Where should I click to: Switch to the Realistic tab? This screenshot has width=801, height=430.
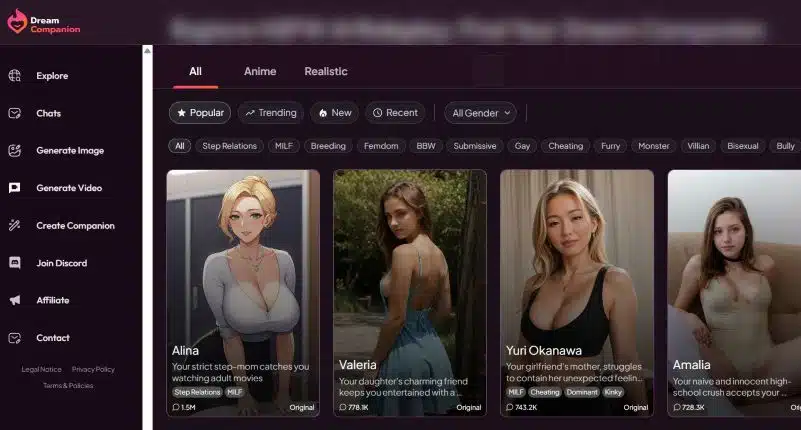[x=326, y=71]
